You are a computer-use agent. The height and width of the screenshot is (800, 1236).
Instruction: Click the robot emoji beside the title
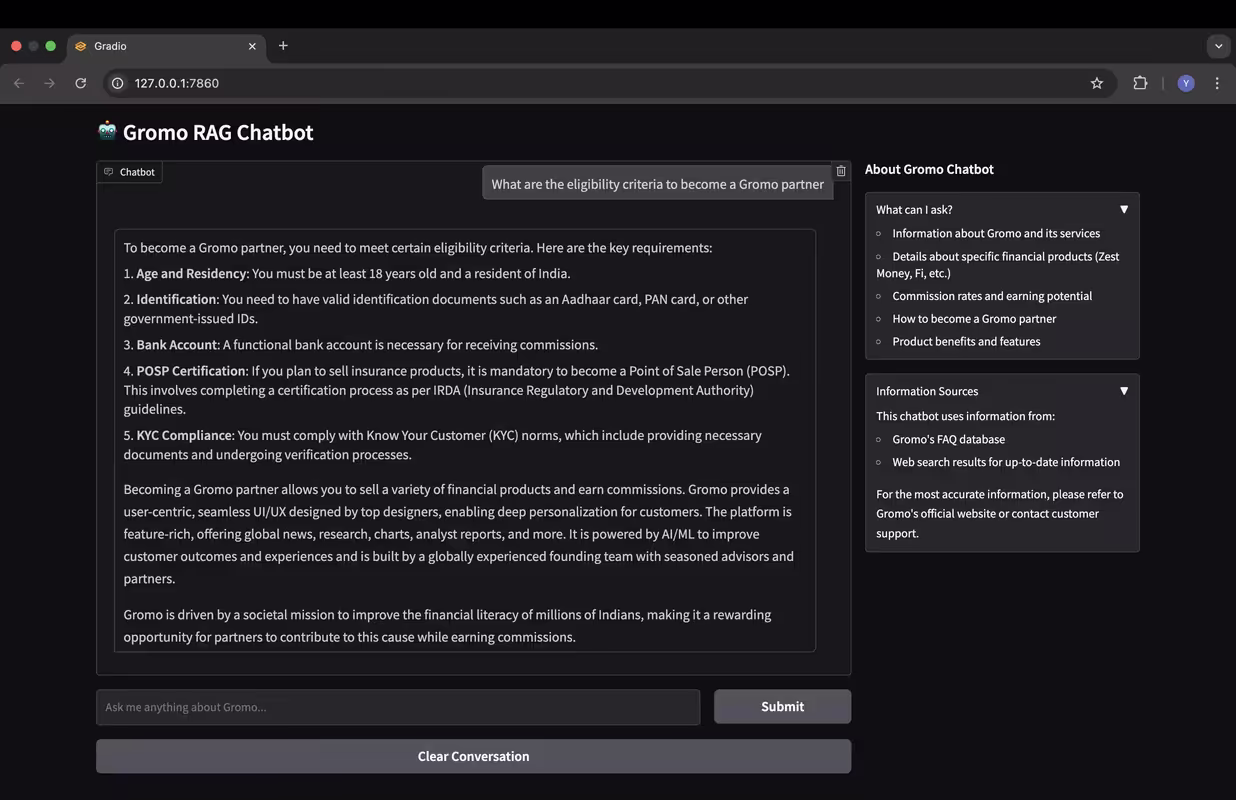(107, 131)
